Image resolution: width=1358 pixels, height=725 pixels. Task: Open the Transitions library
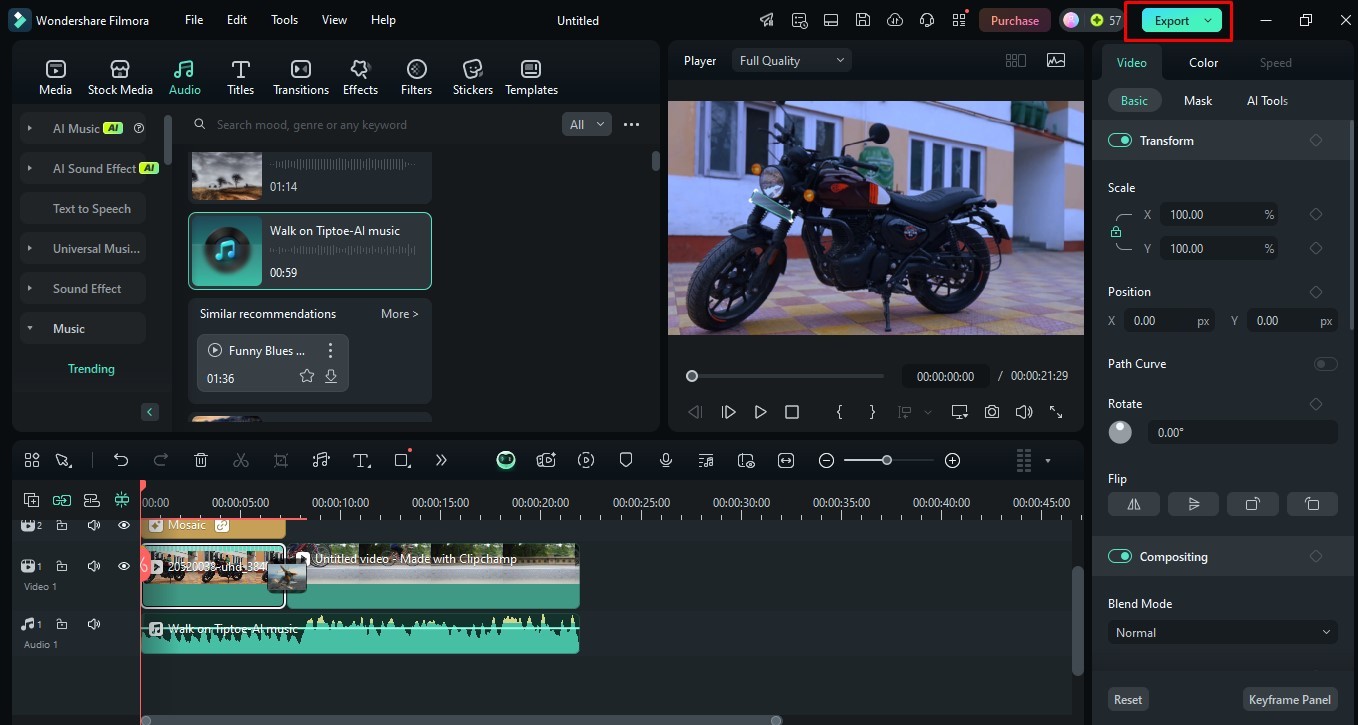(x=300, y=77)
